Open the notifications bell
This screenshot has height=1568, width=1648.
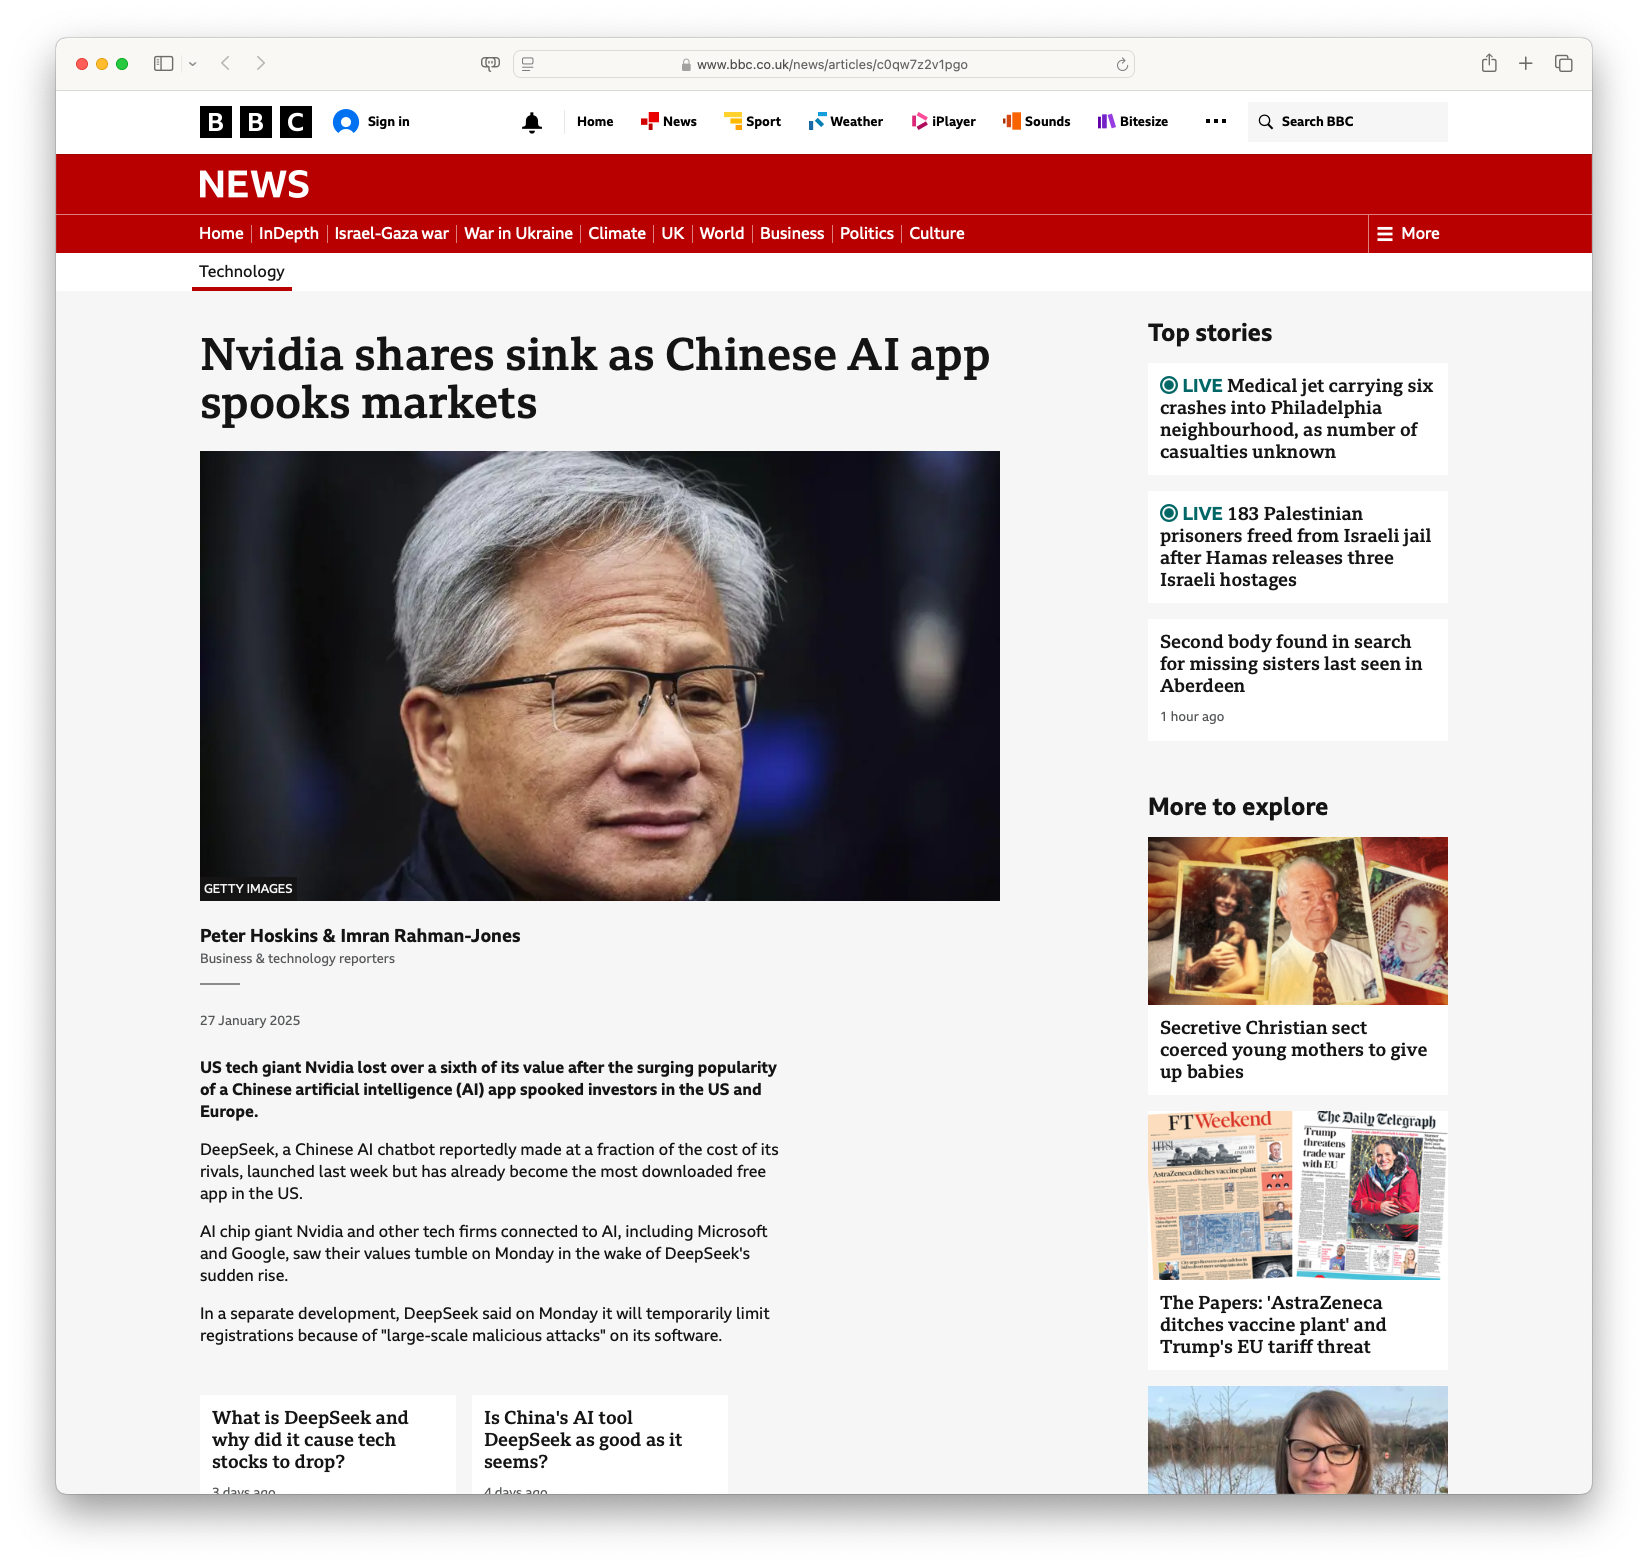click(x=532, y=122)
